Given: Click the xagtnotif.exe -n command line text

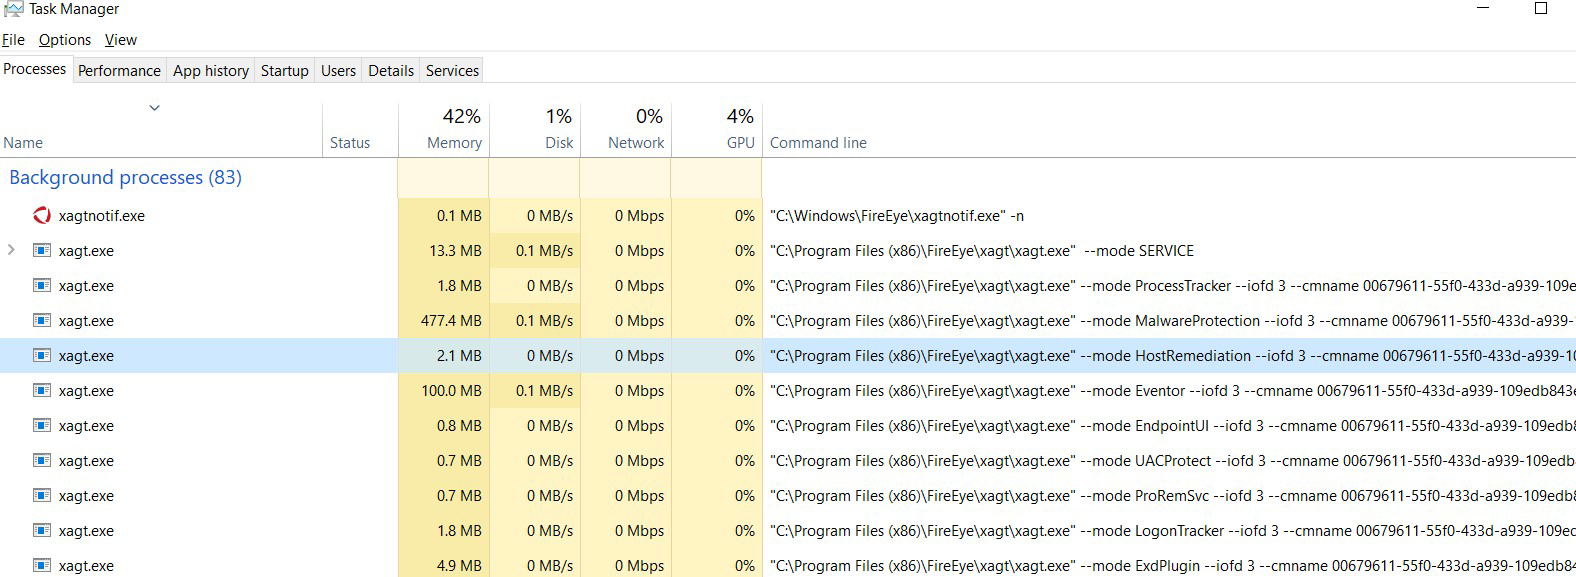Looking at the screenshot, I should [x=897, y=216].
